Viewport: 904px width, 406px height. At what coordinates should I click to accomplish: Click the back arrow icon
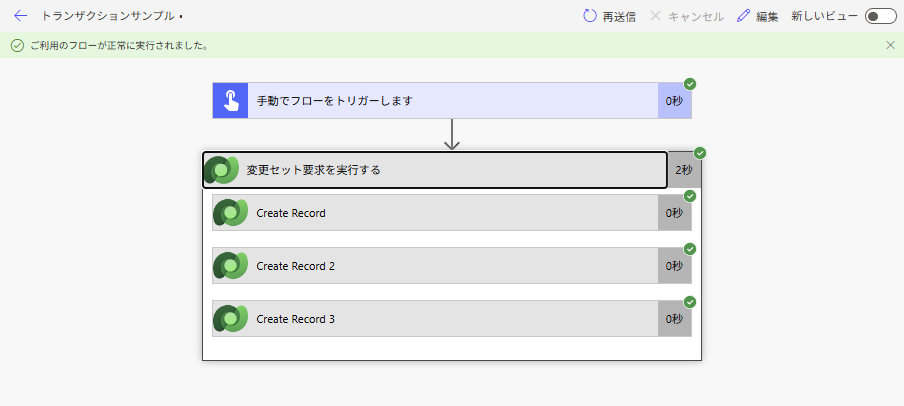coord(20,16)
